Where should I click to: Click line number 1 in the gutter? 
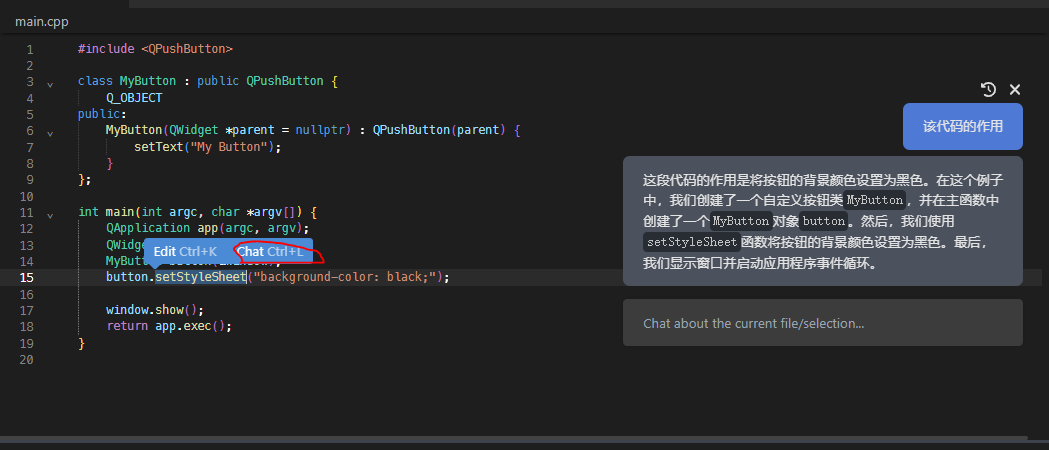pos(30,49)
